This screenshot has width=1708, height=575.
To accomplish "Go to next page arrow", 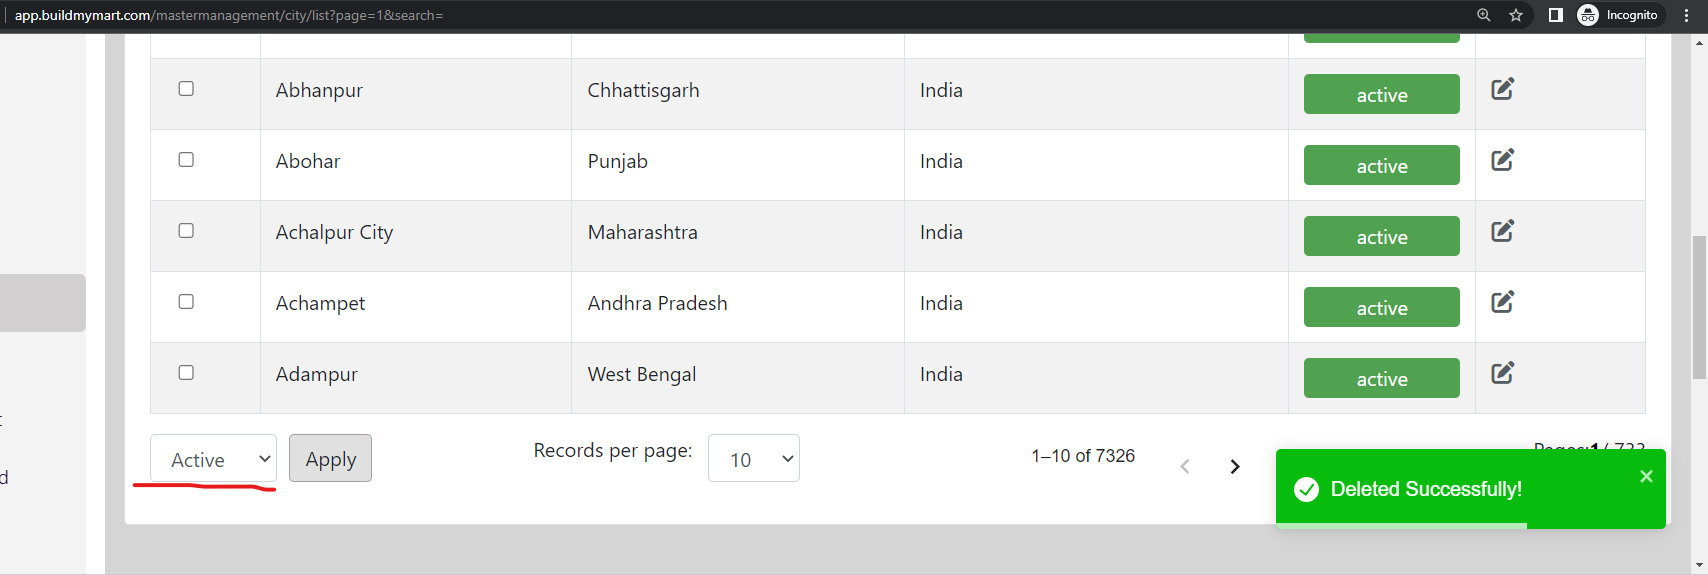I will pyautogui.click(x=1235, y=466).
